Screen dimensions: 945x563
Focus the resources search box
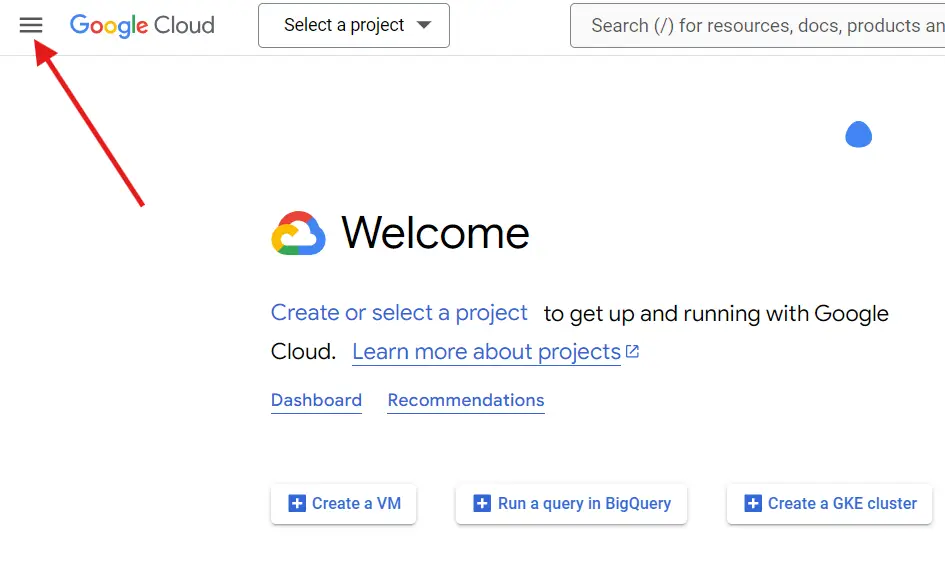click(760, 26)
